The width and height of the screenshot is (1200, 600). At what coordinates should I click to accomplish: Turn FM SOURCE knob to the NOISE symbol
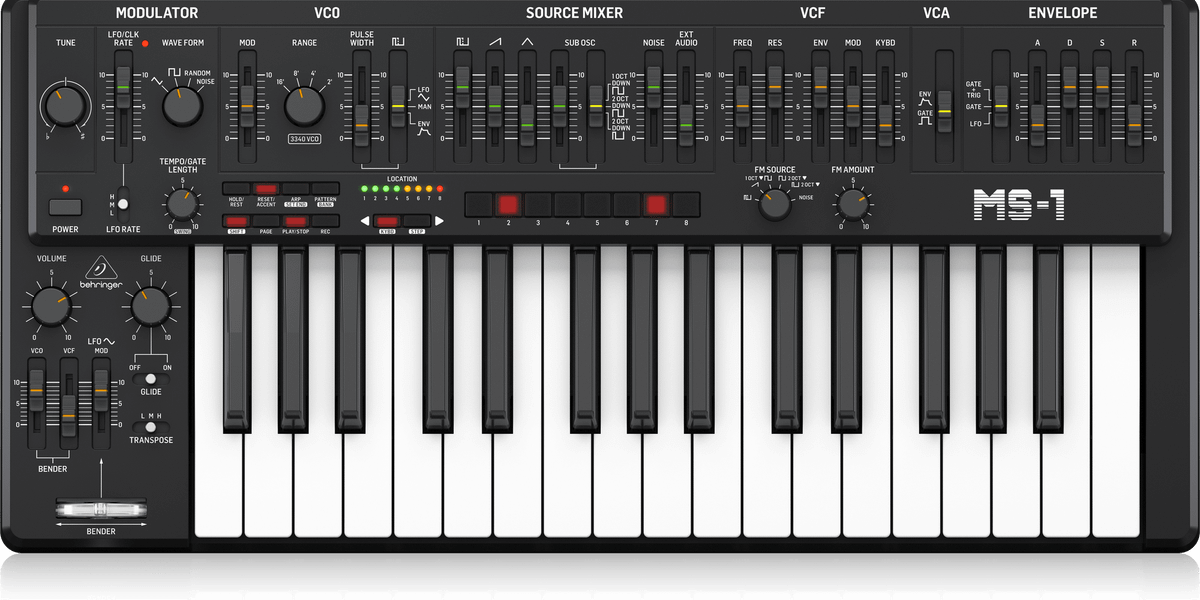tap(794, 199)
